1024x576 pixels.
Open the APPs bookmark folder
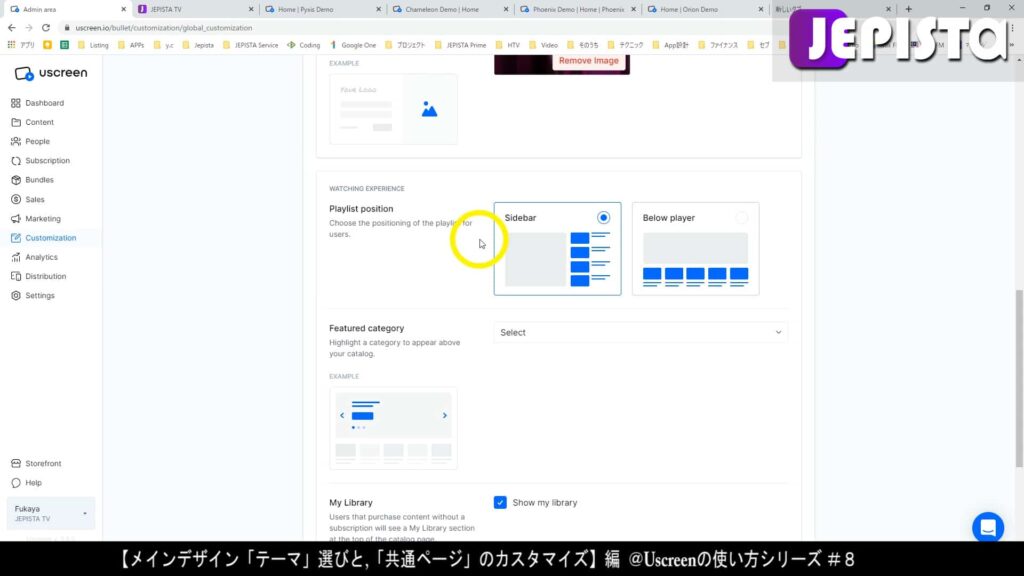(131, 45)
